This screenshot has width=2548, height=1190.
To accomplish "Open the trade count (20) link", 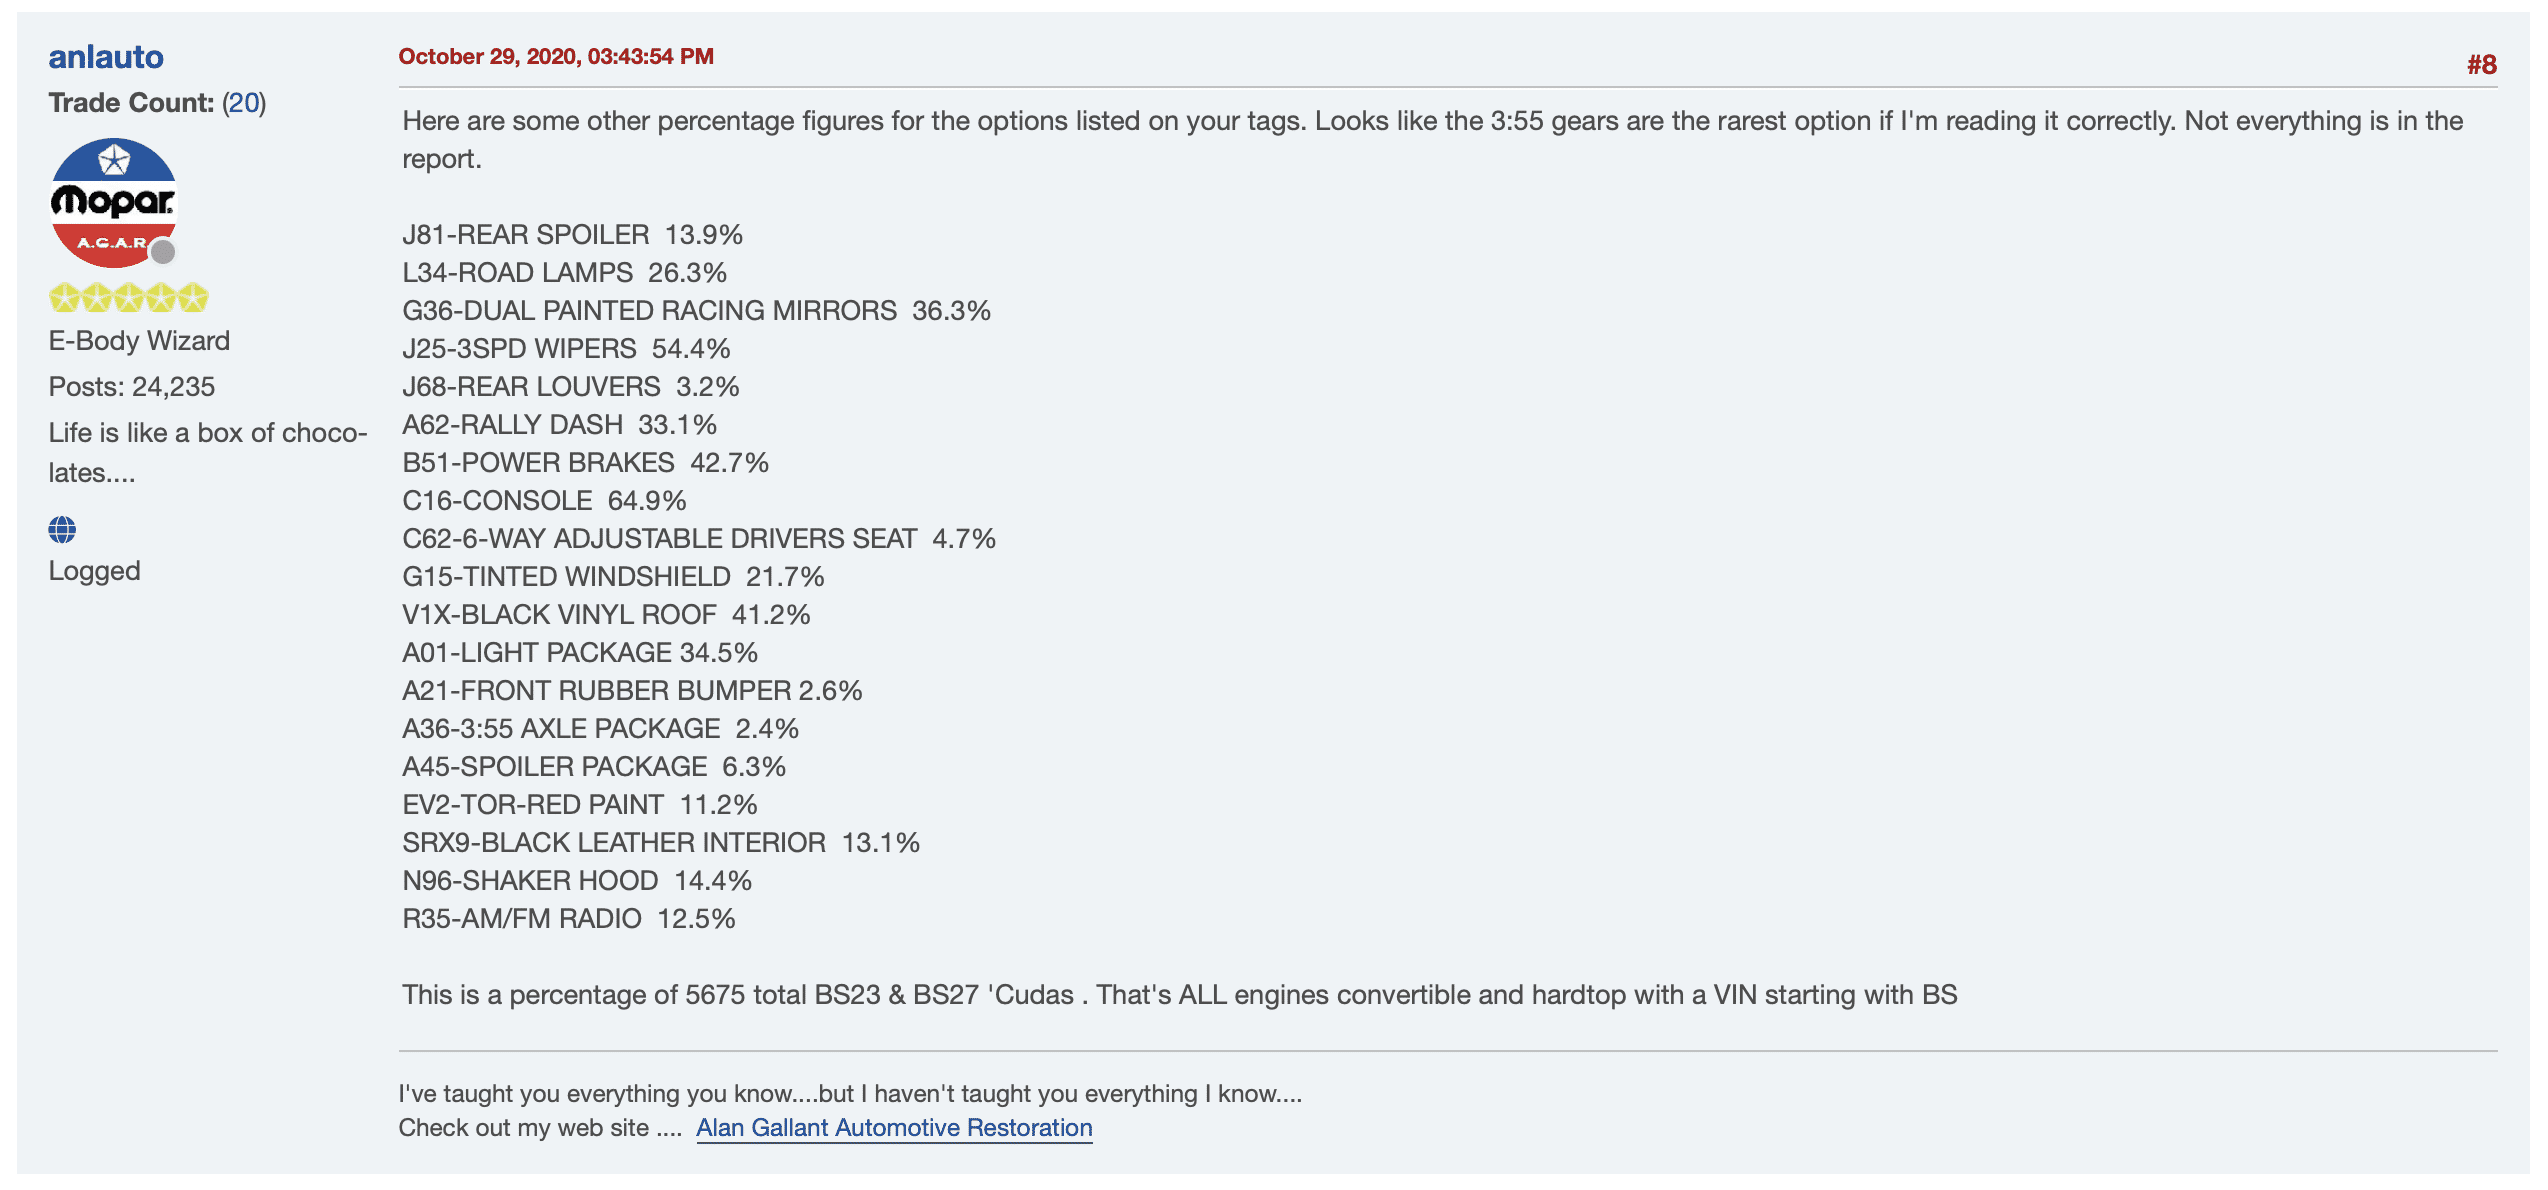I will [x=244, y=103].
